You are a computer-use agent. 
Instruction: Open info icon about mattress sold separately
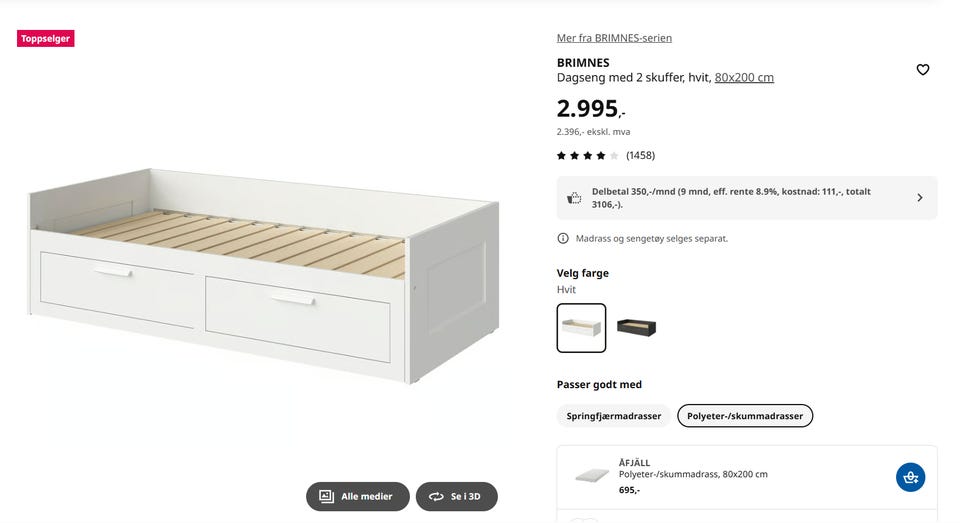[x=563, y=238]
